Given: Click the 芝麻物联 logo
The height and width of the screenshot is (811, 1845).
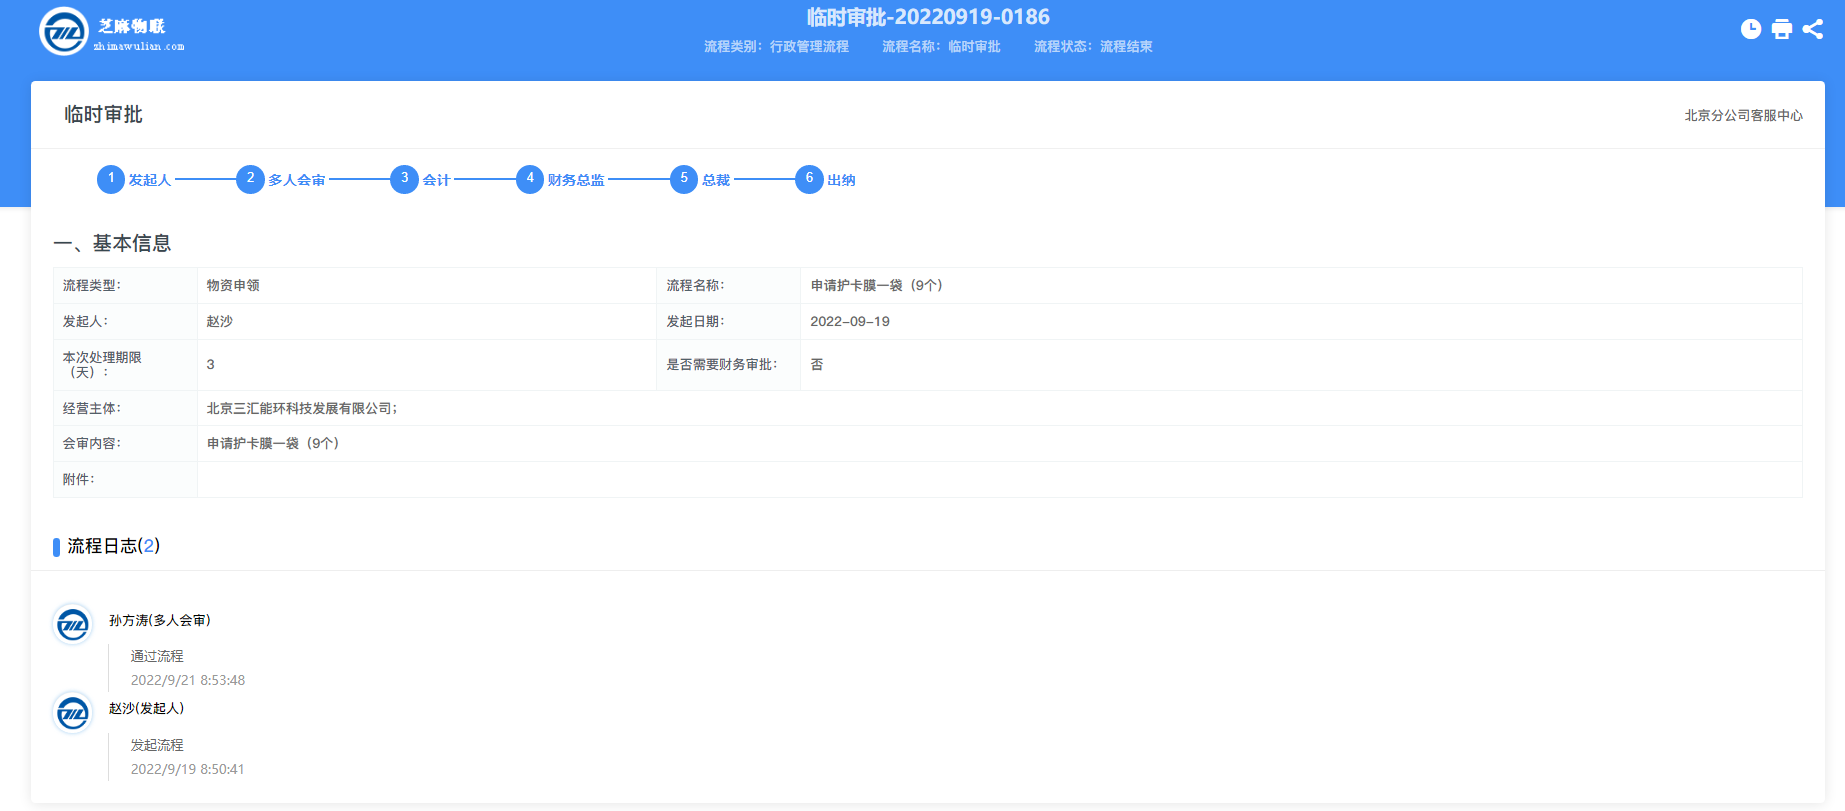Looking at the screenshot, I should point(64,32).
